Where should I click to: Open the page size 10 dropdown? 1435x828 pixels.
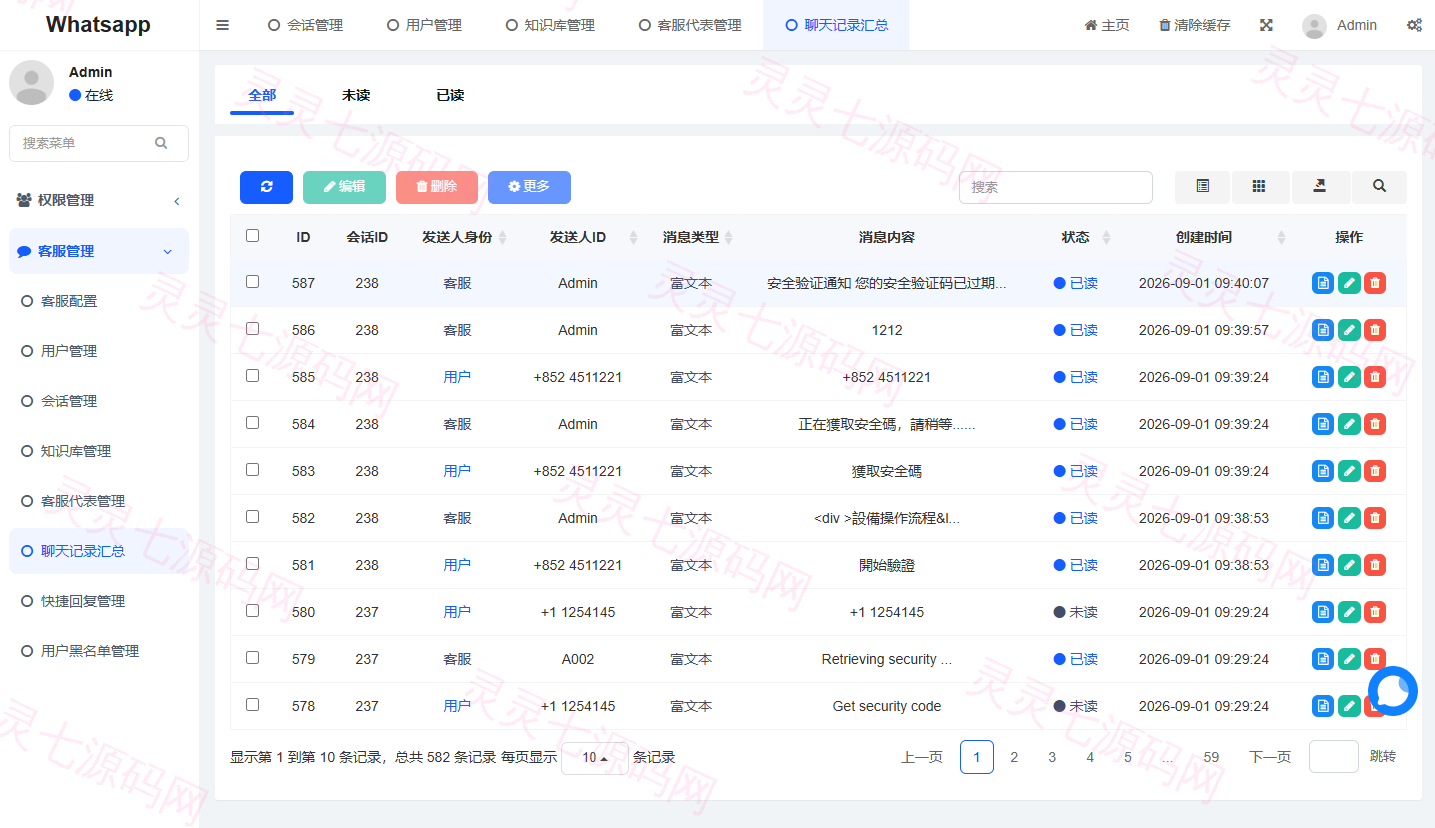click(x=595, y=758)
